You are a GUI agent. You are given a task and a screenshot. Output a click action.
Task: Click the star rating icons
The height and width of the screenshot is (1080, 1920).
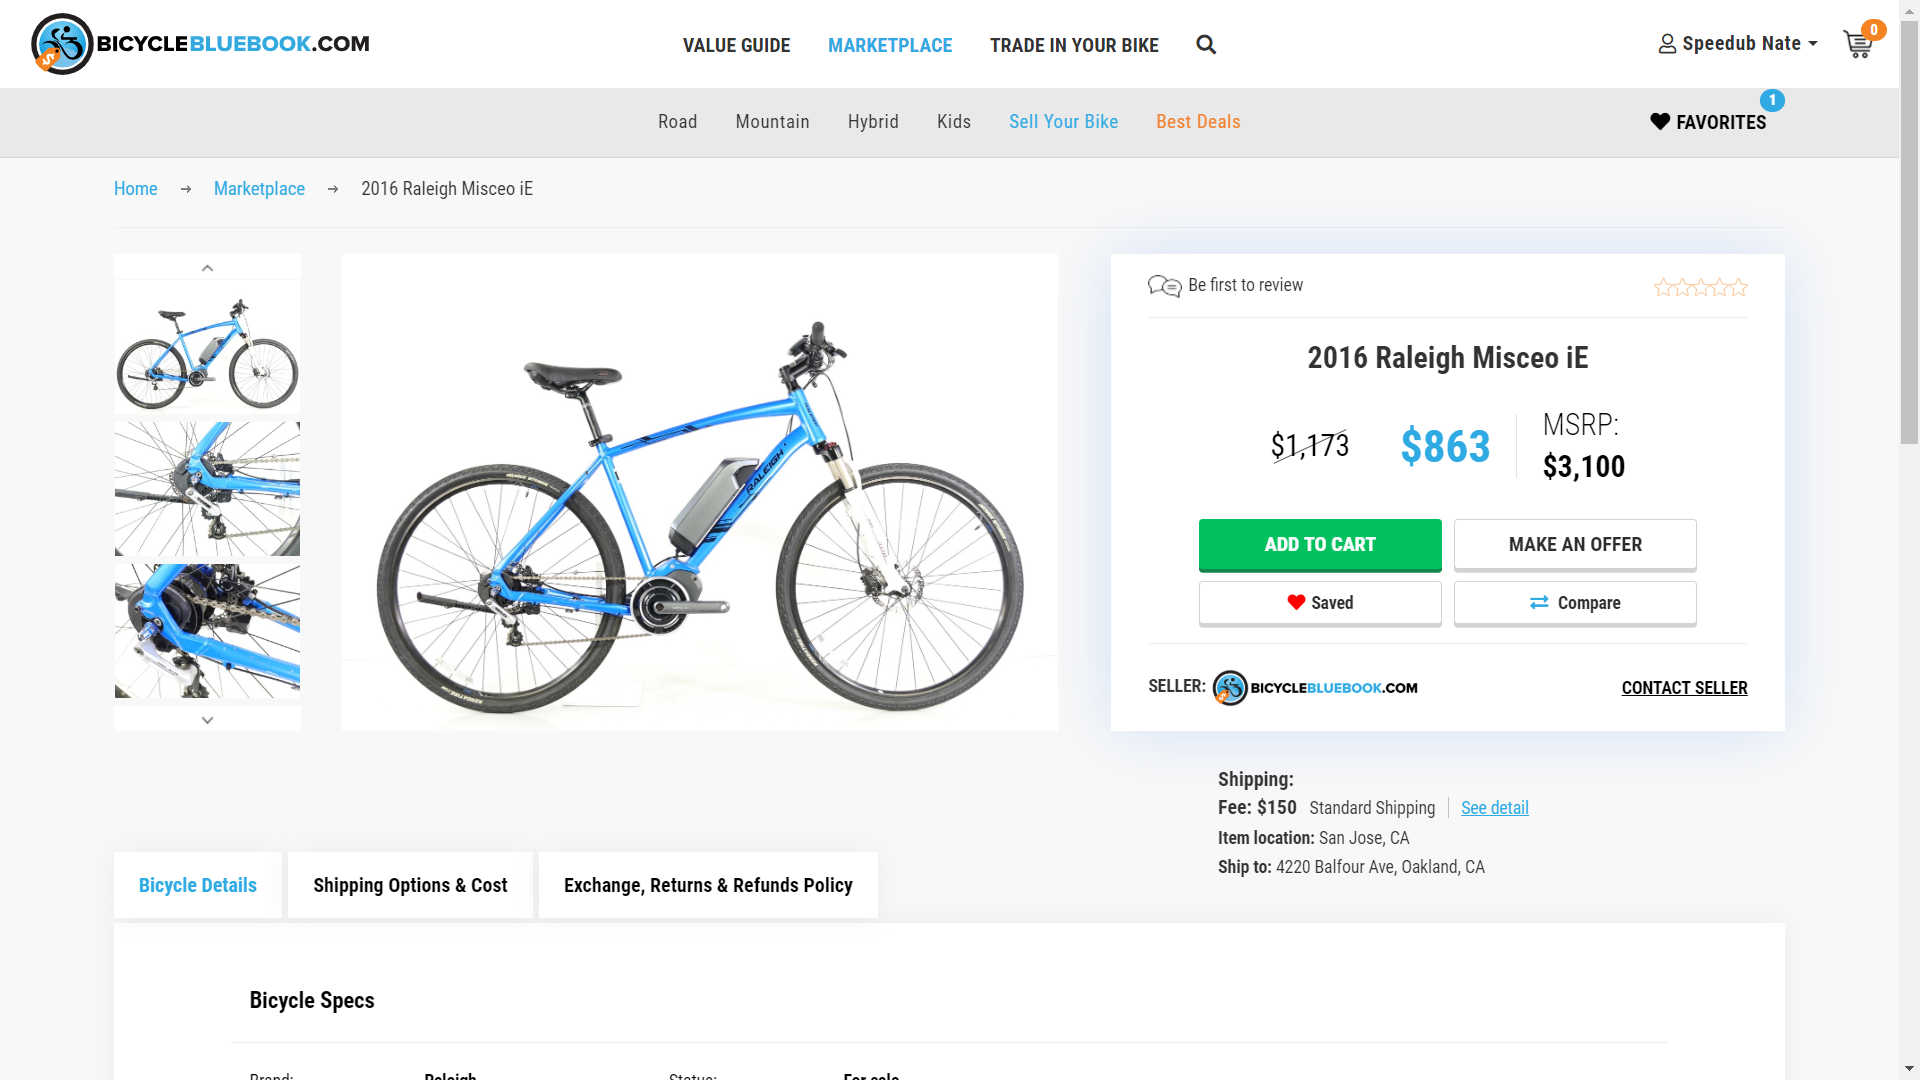click(1700, 288)
